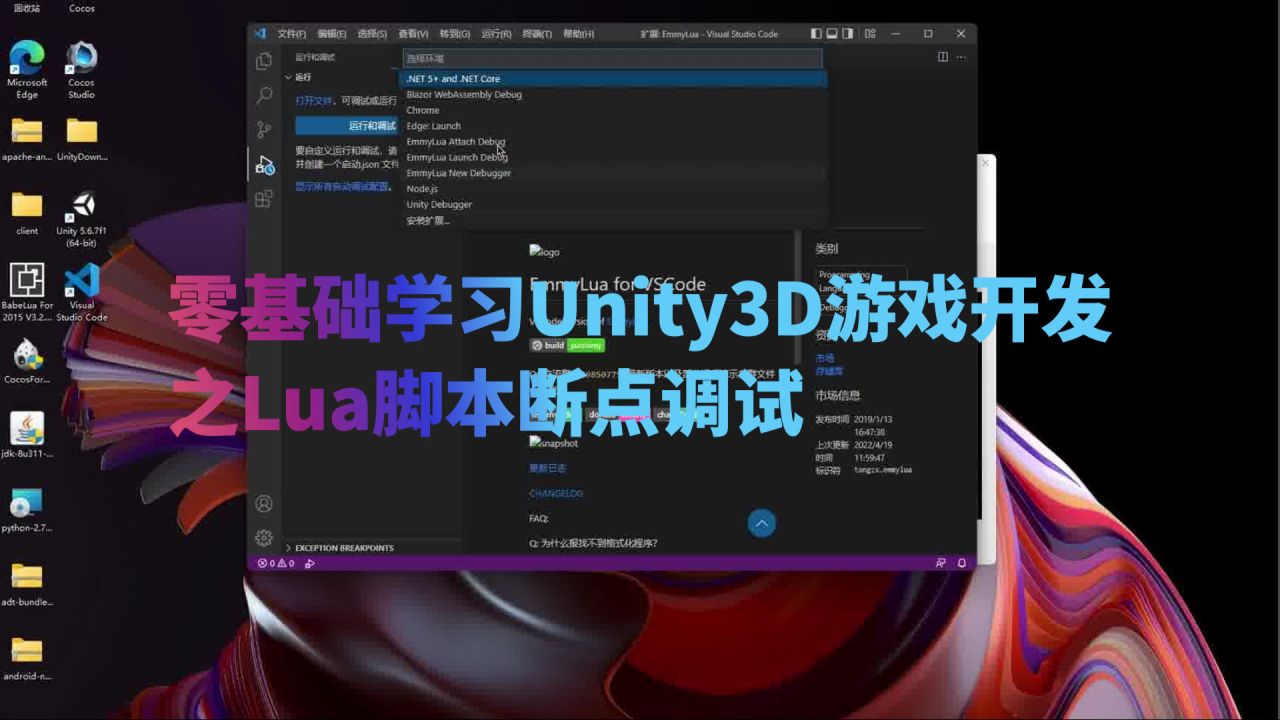Viewport: 1280px width, 720px height.
Task: Open the 编辑(E) menu
Action: pyautogui.click(x=332, y=34)
